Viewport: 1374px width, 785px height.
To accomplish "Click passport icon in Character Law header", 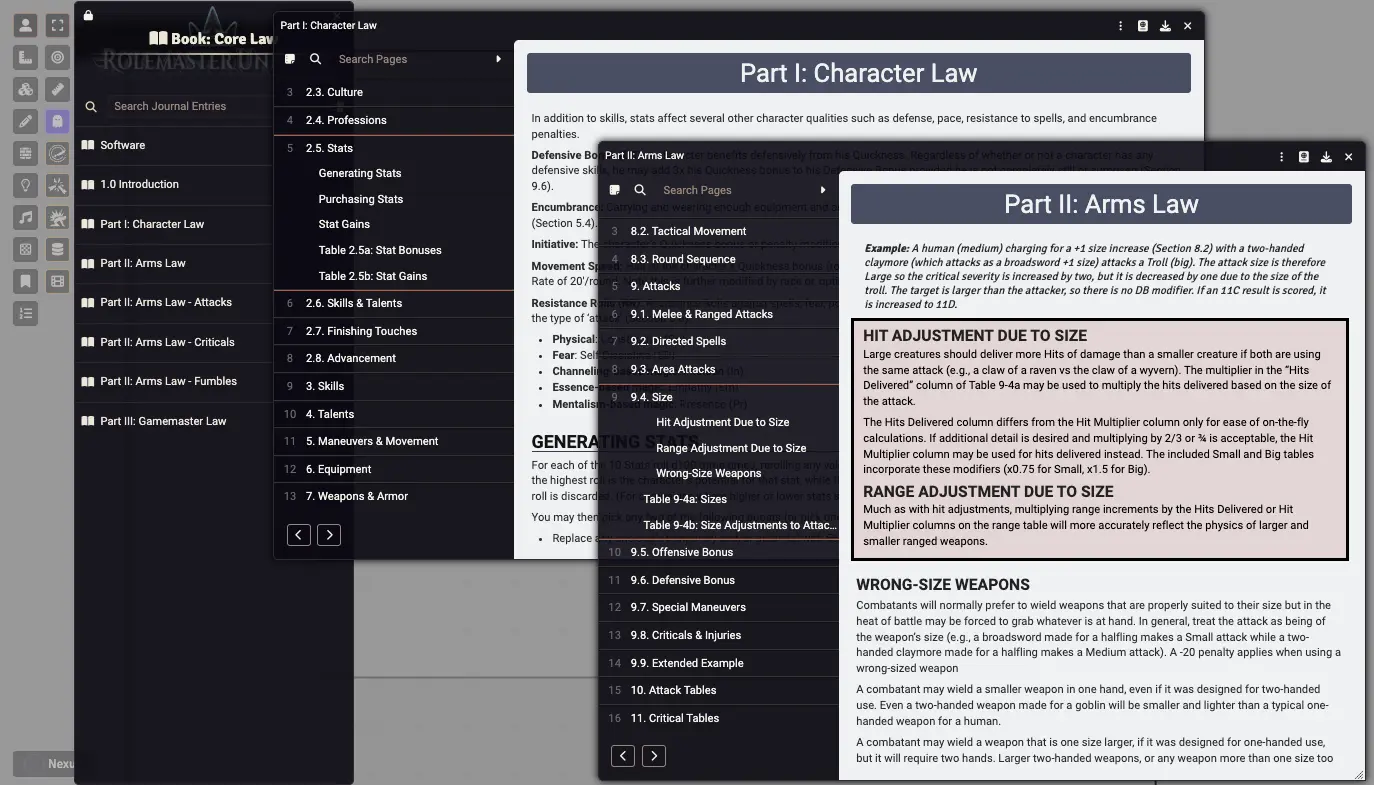I will coord(1143,26).
